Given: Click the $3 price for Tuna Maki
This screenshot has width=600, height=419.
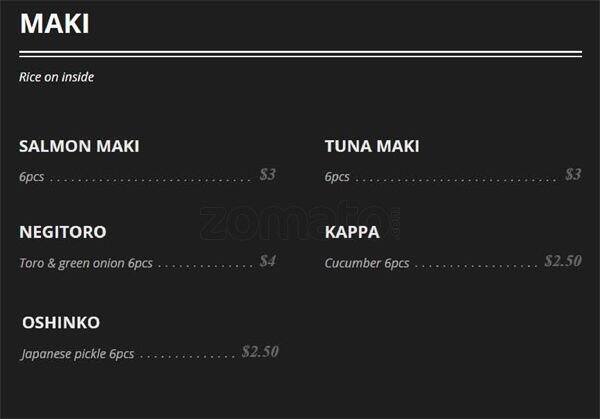Looking at the screenshot, I should coord(573,175).
